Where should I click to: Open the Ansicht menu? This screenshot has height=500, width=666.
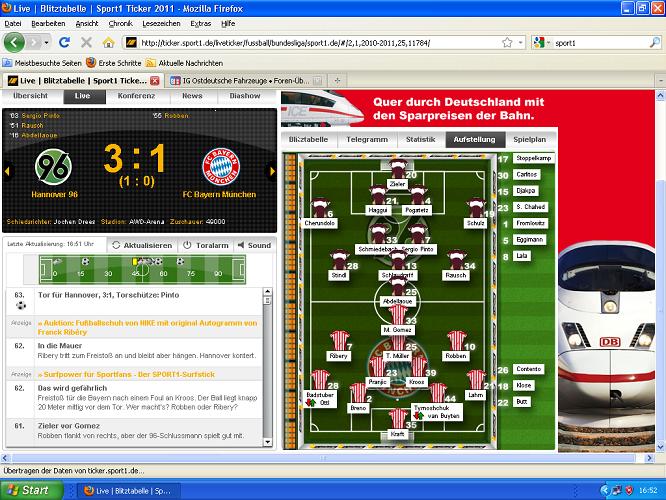[x=87, y=24]
